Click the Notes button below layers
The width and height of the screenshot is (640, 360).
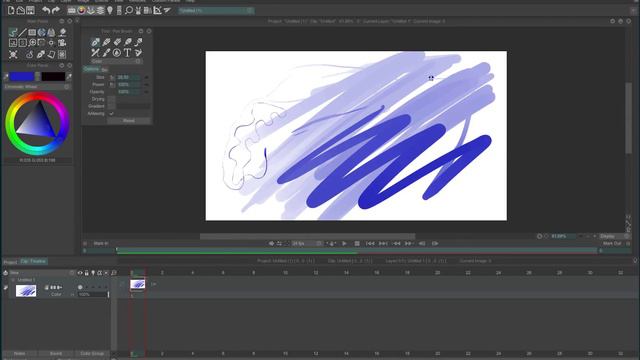coord(19,353)
